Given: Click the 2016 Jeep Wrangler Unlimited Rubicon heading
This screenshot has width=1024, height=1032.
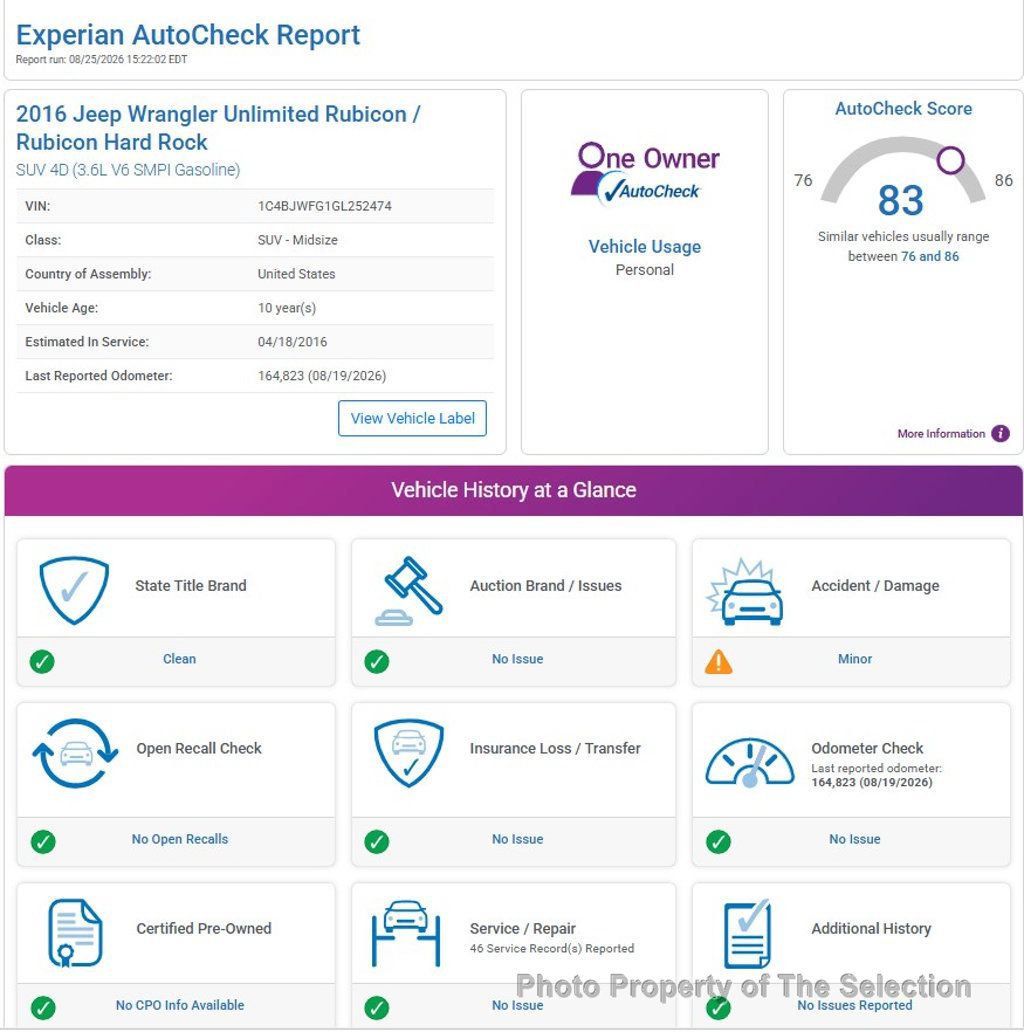Looking at the screenshot, I should tap(218, 128).
